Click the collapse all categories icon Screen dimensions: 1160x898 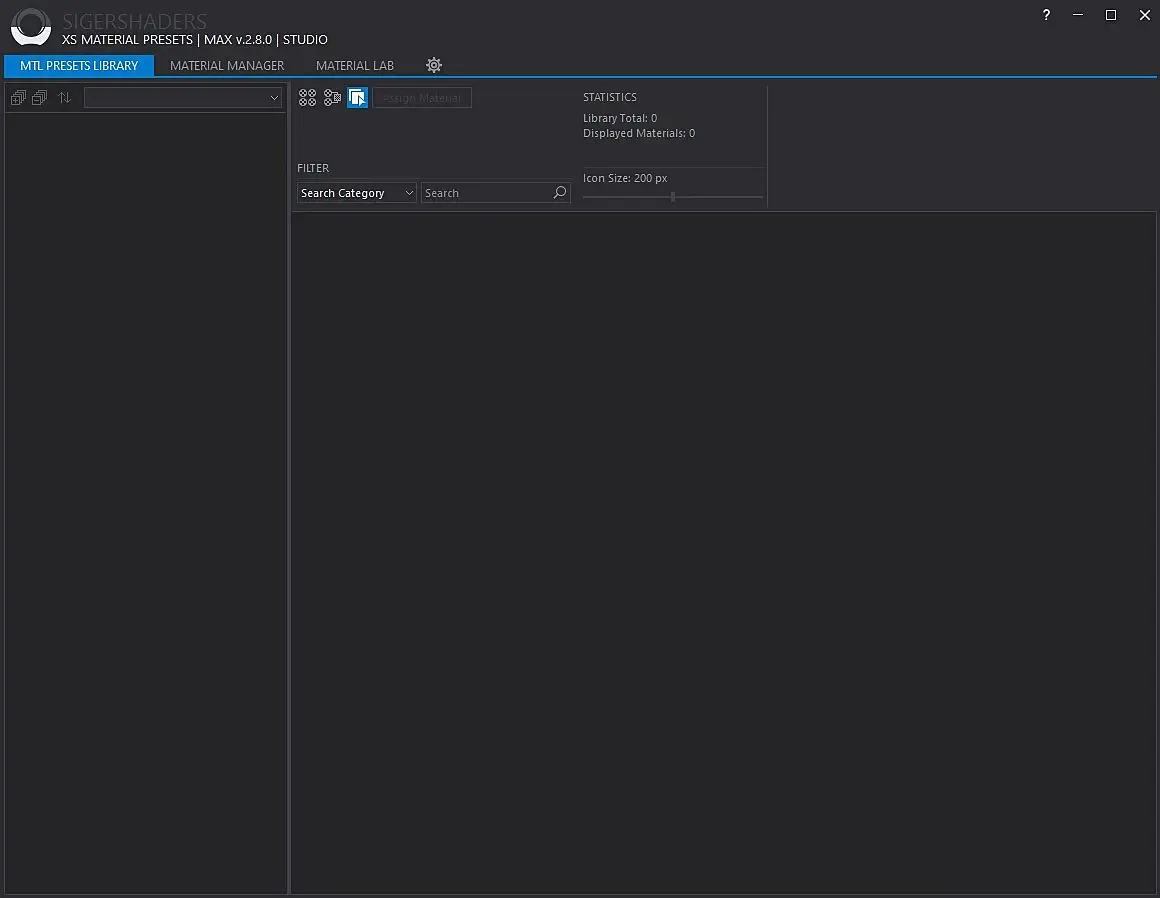tap(39, 98)
